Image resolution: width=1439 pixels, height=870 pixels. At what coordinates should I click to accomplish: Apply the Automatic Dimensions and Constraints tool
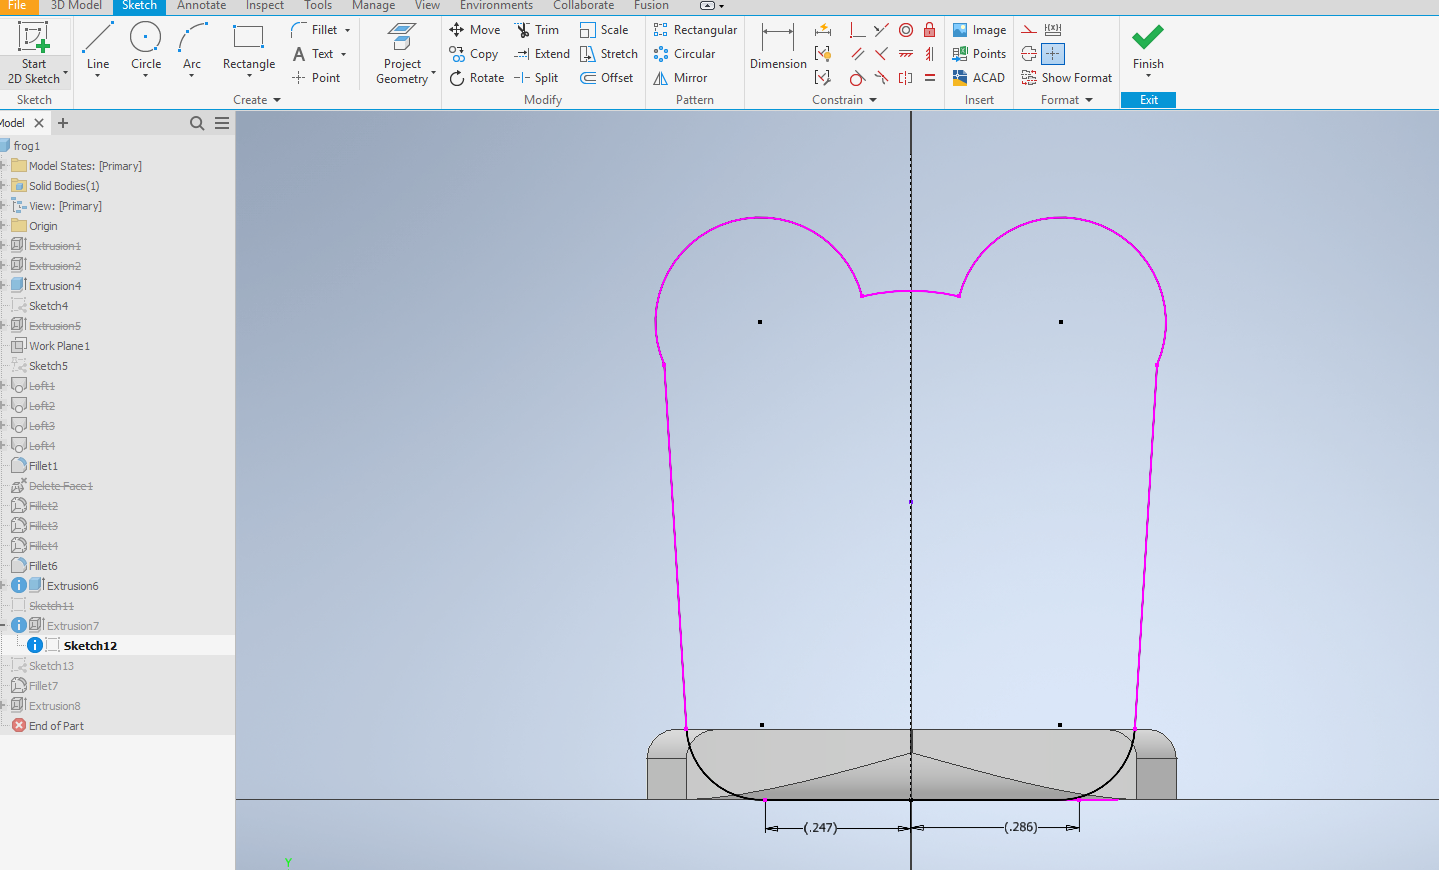(823, 30)
